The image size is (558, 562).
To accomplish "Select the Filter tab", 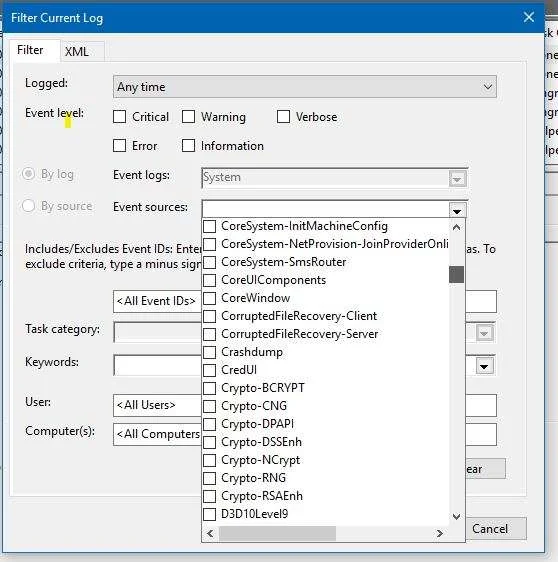I will click(x=30, y=50).
